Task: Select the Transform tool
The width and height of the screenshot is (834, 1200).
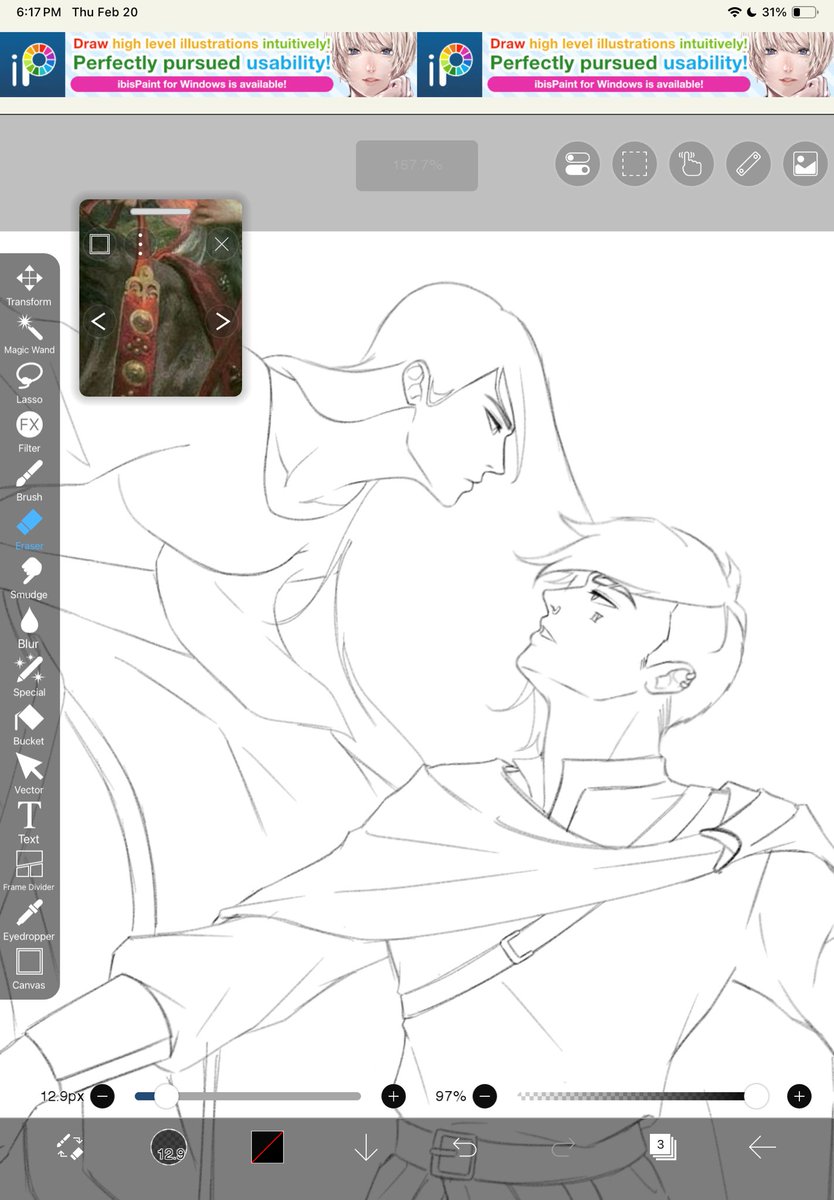Action: click(x=29, y=285)
